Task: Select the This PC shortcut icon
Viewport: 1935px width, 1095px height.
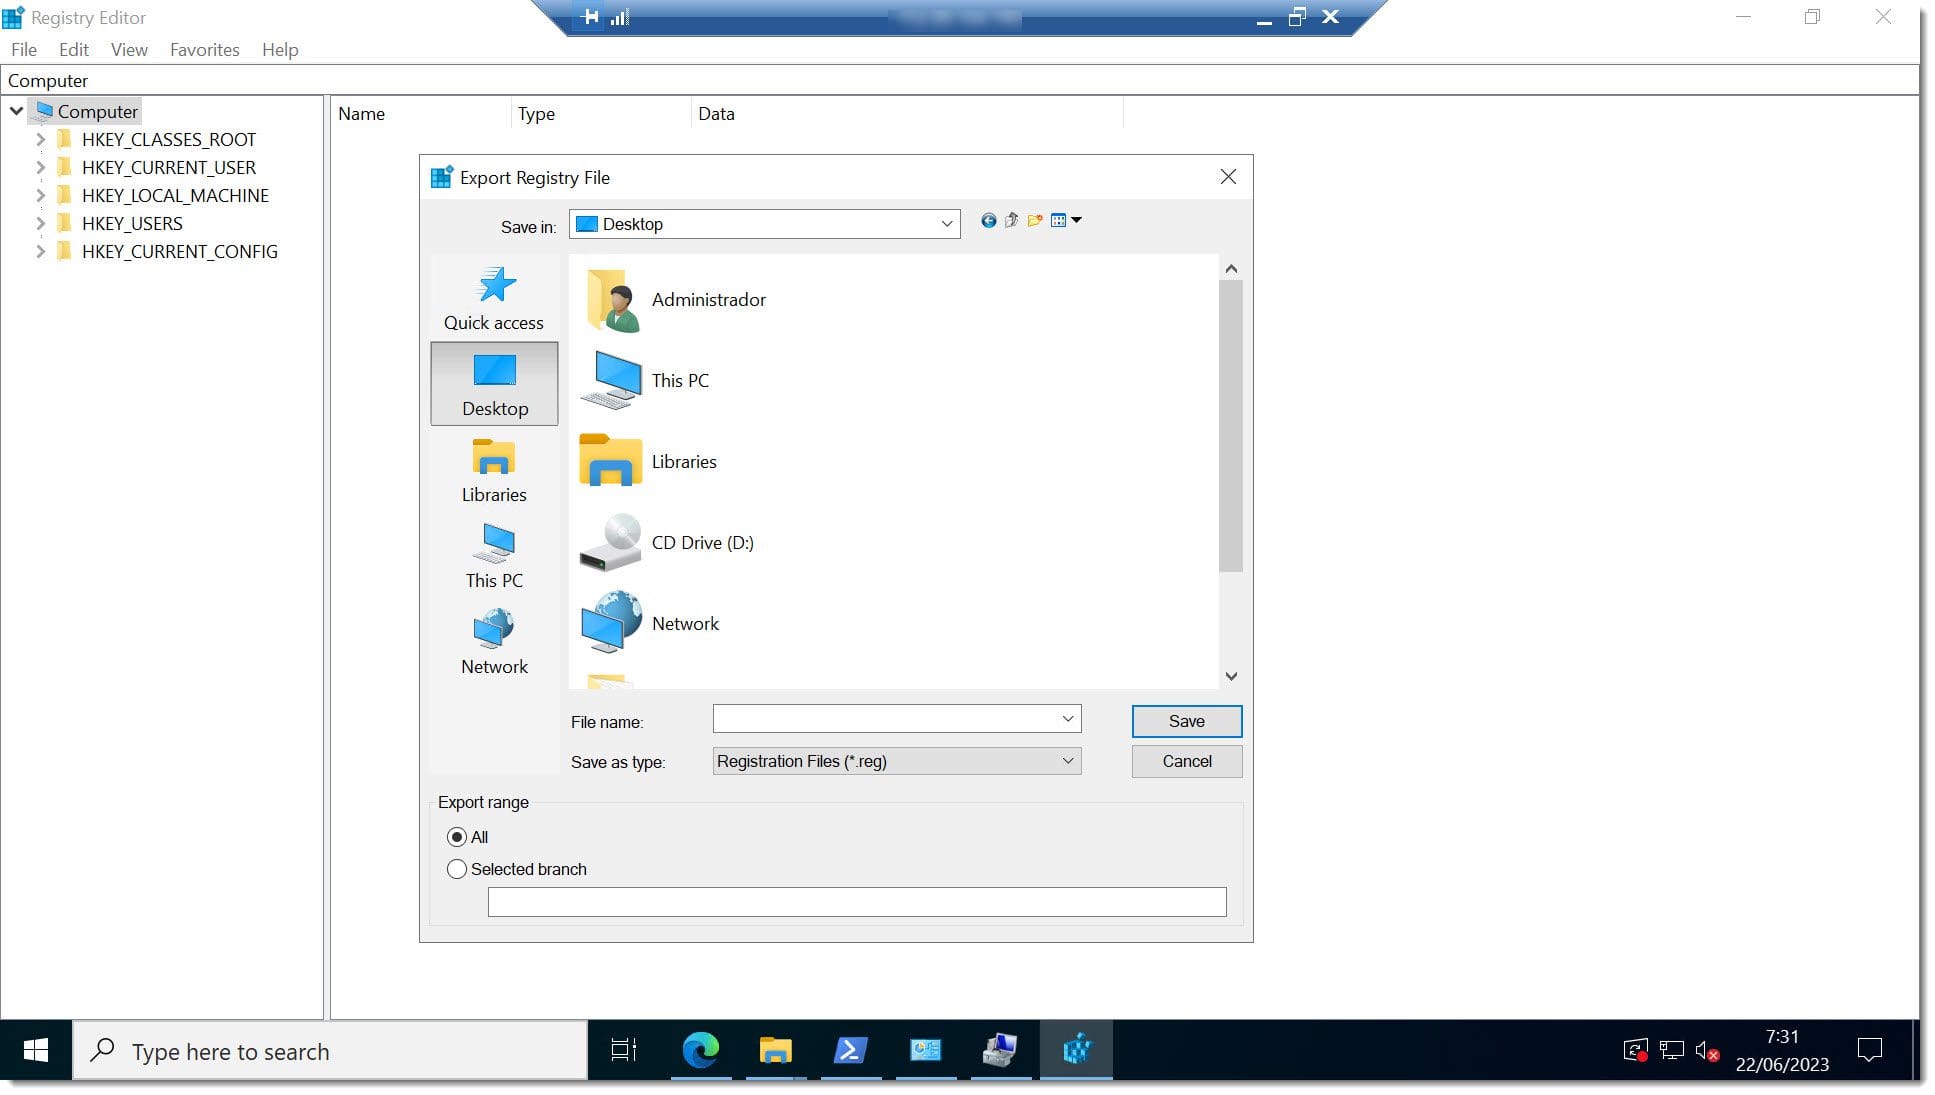Action: click(x=493, y=553)
